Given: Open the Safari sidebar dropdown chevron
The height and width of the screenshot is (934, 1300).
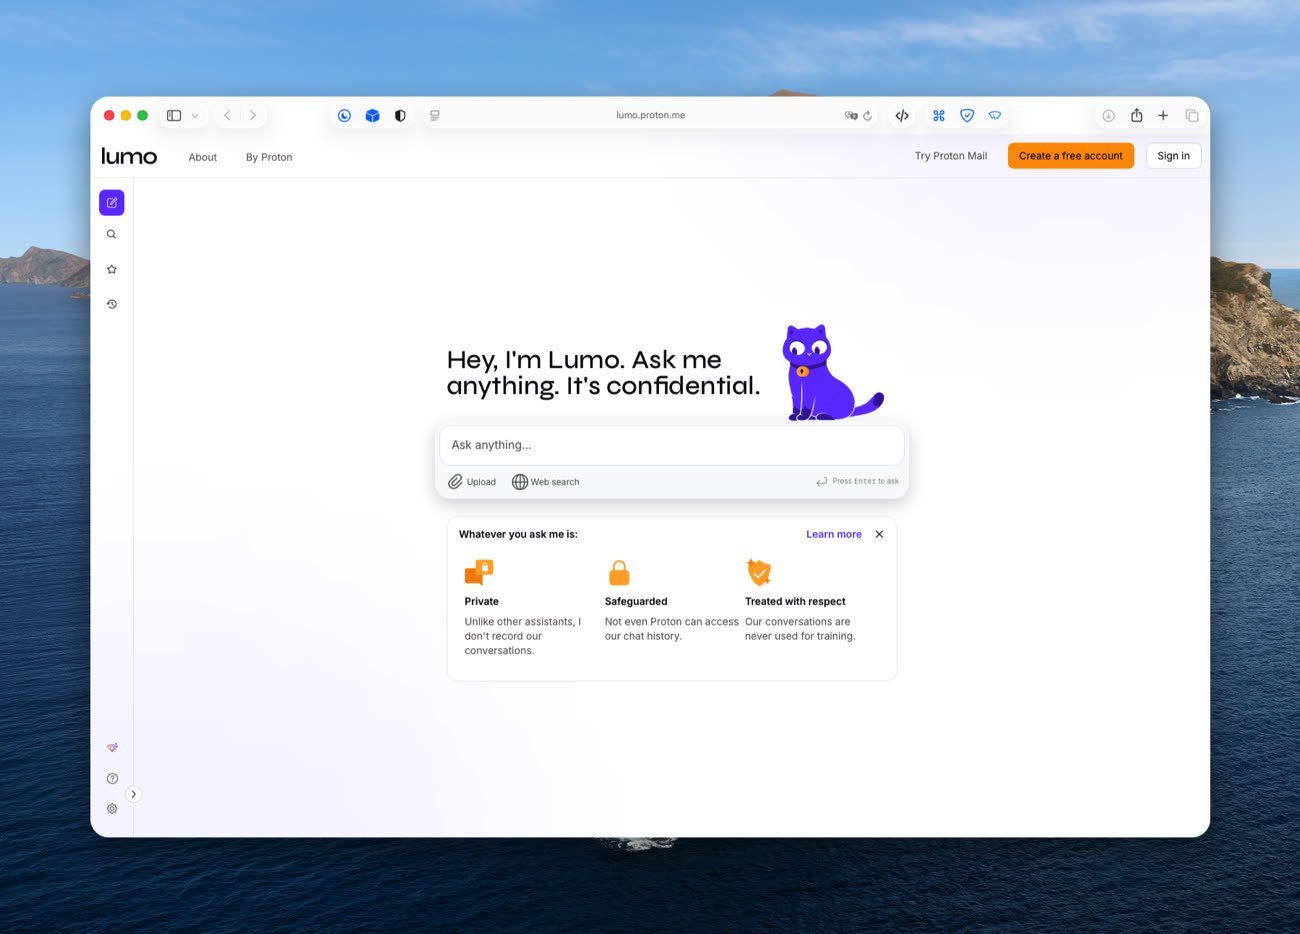Looking at the screenshot, I should click(195, 116).
